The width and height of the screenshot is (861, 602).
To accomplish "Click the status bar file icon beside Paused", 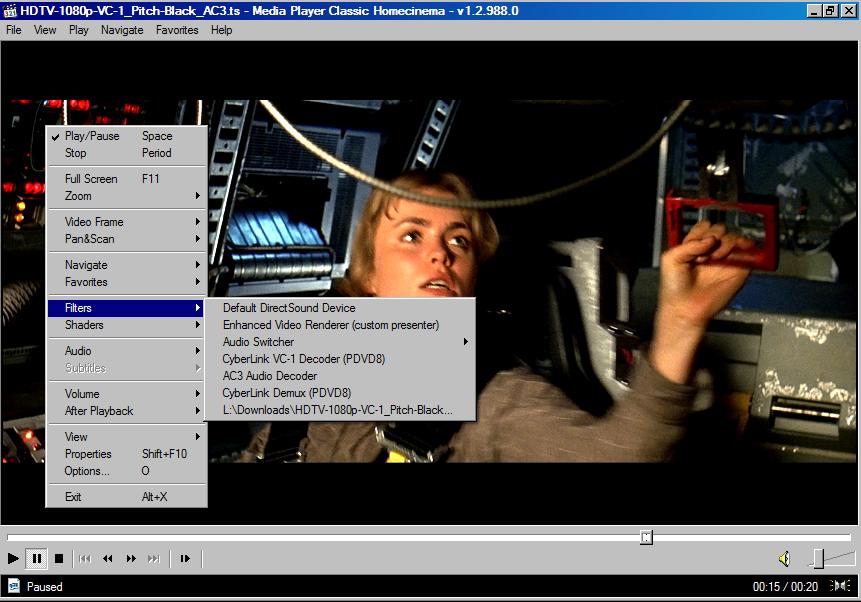I will [14, 586].
